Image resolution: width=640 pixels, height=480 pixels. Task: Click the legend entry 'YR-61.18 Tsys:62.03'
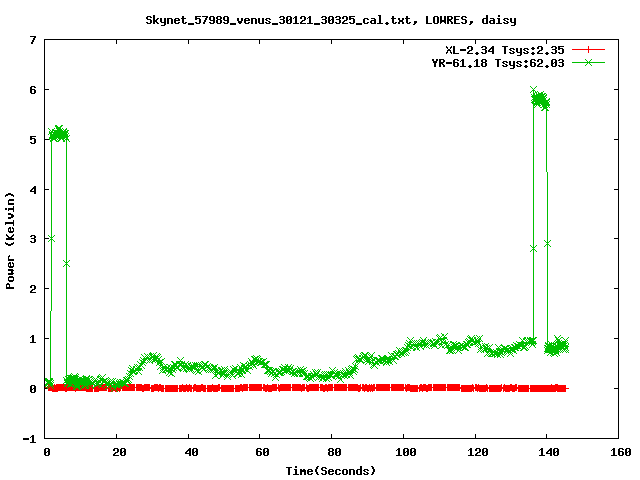498,63
